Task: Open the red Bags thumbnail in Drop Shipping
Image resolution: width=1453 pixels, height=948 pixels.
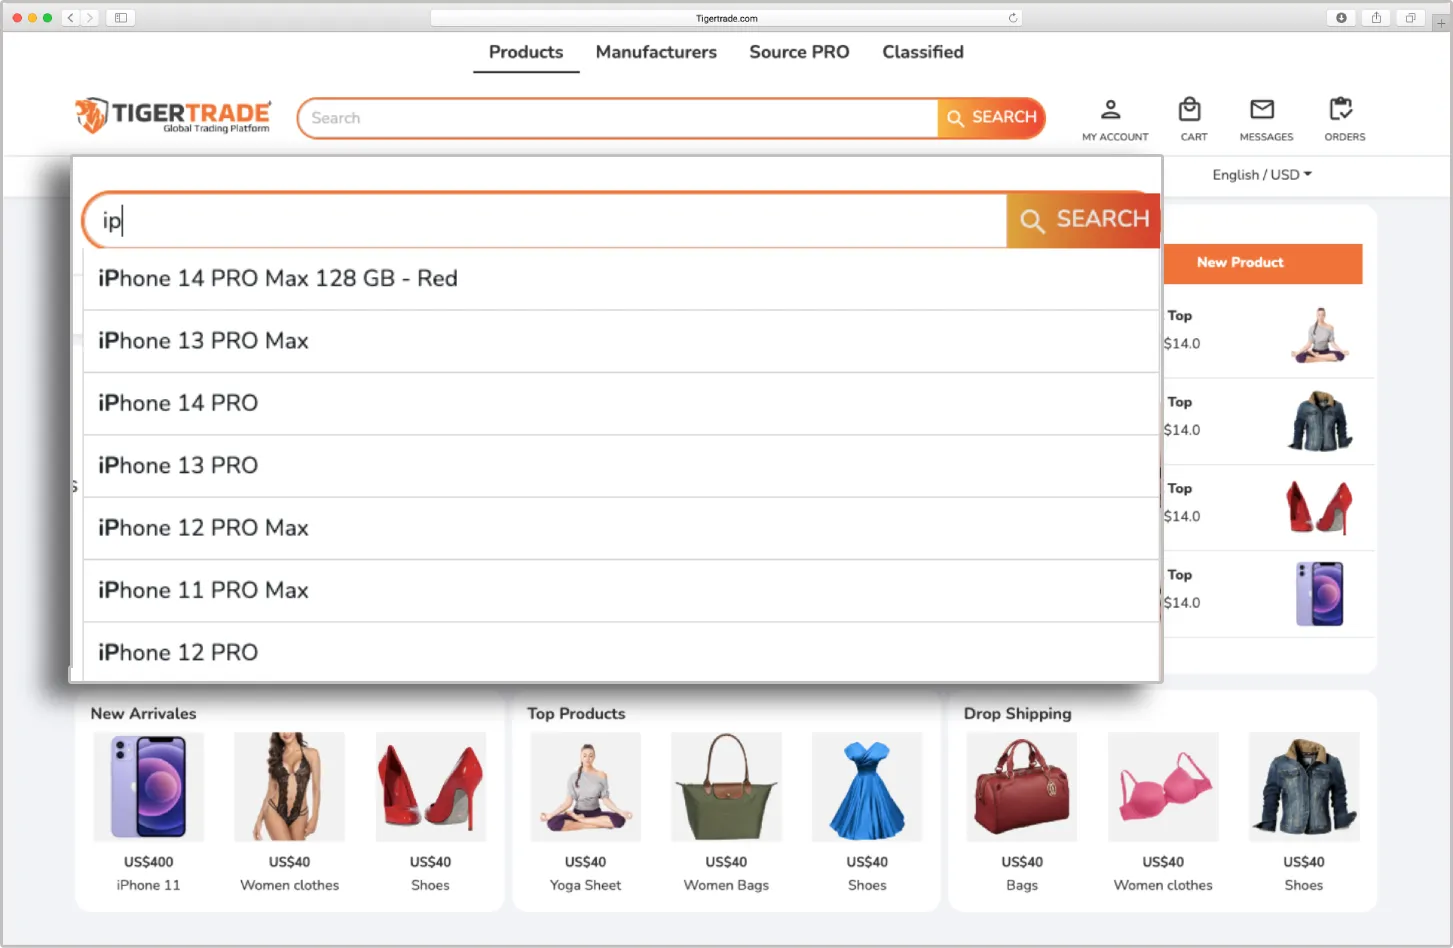Action: point(1022,786)
